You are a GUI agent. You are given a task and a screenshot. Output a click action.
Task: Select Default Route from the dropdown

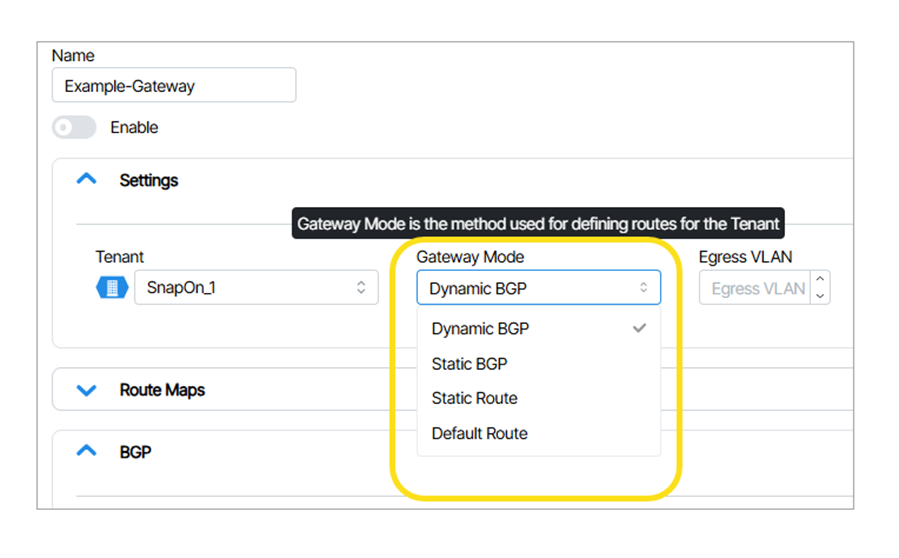click(x=479, y=433)
